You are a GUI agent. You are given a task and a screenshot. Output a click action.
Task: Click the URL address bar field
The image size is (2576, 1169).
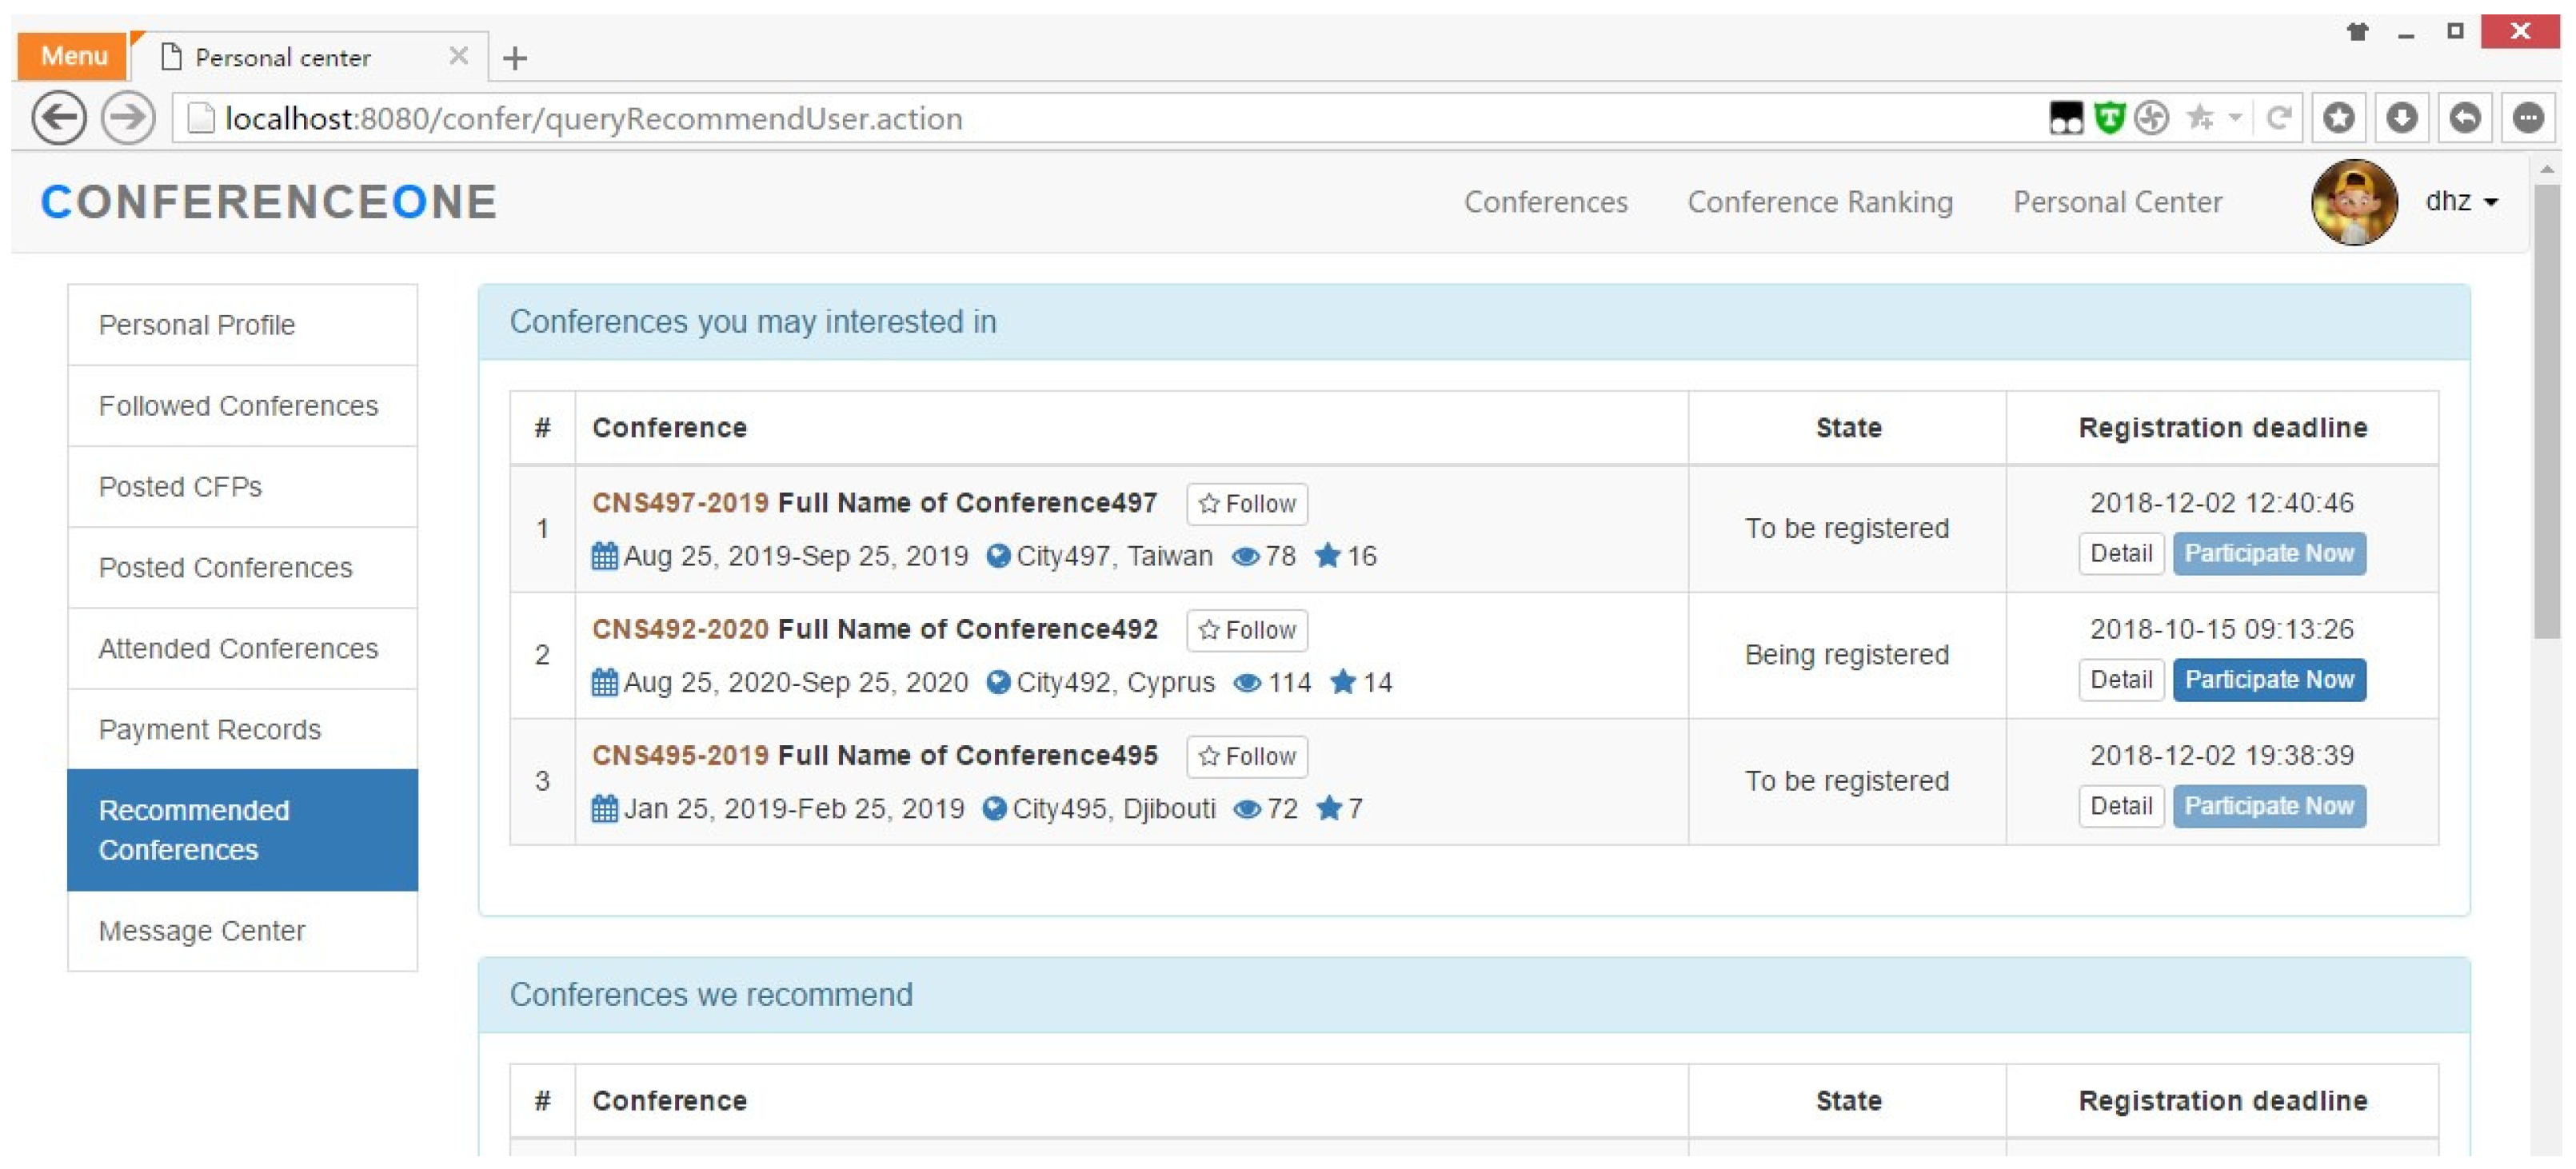coord(1100,118)
